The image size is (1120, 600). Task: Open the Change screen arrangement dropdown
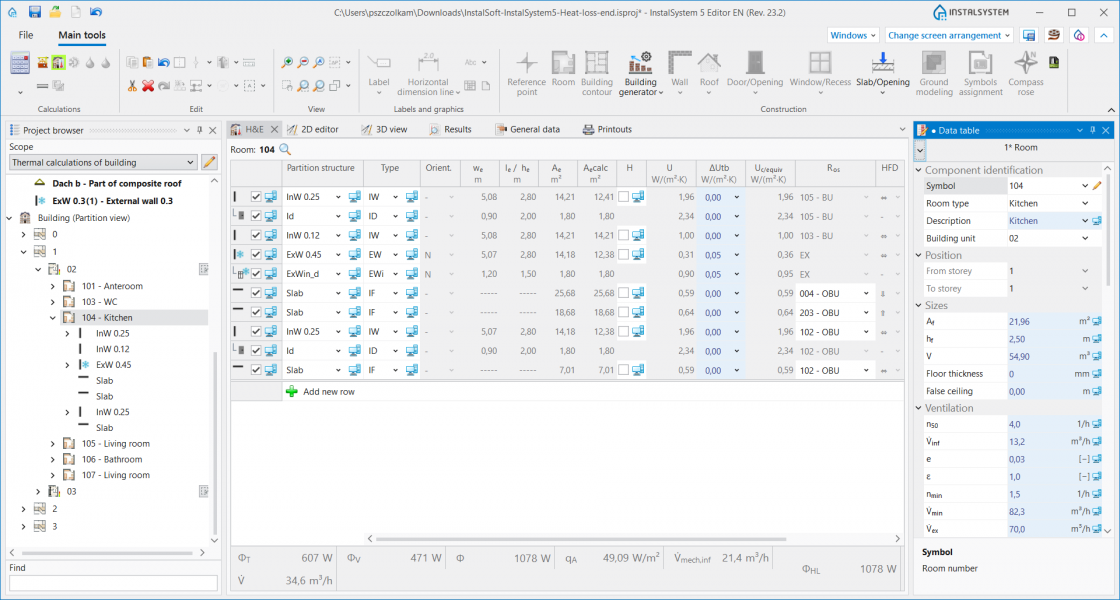pyautogui.click(x=950, y=35)
